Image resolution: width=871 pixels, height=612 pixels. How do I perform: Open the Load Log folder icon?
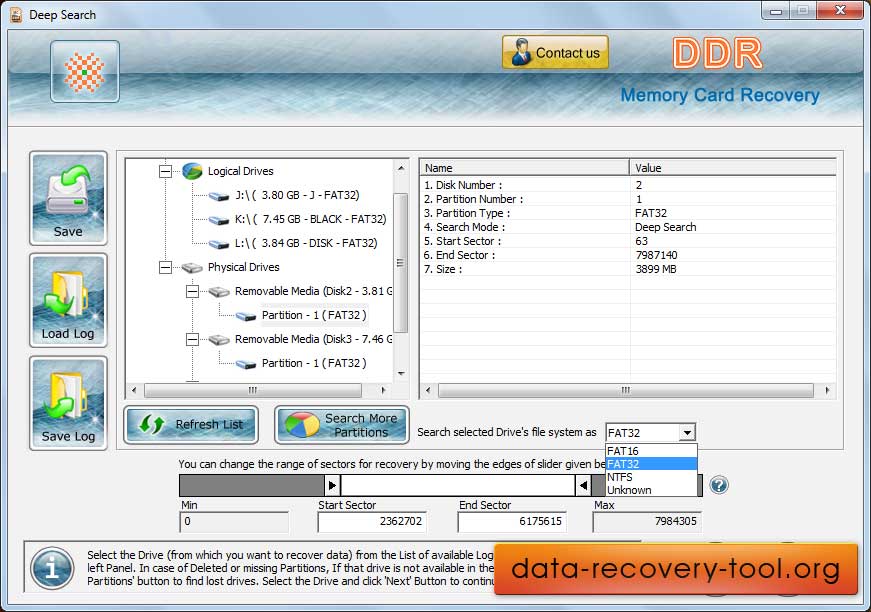point(68,300)
